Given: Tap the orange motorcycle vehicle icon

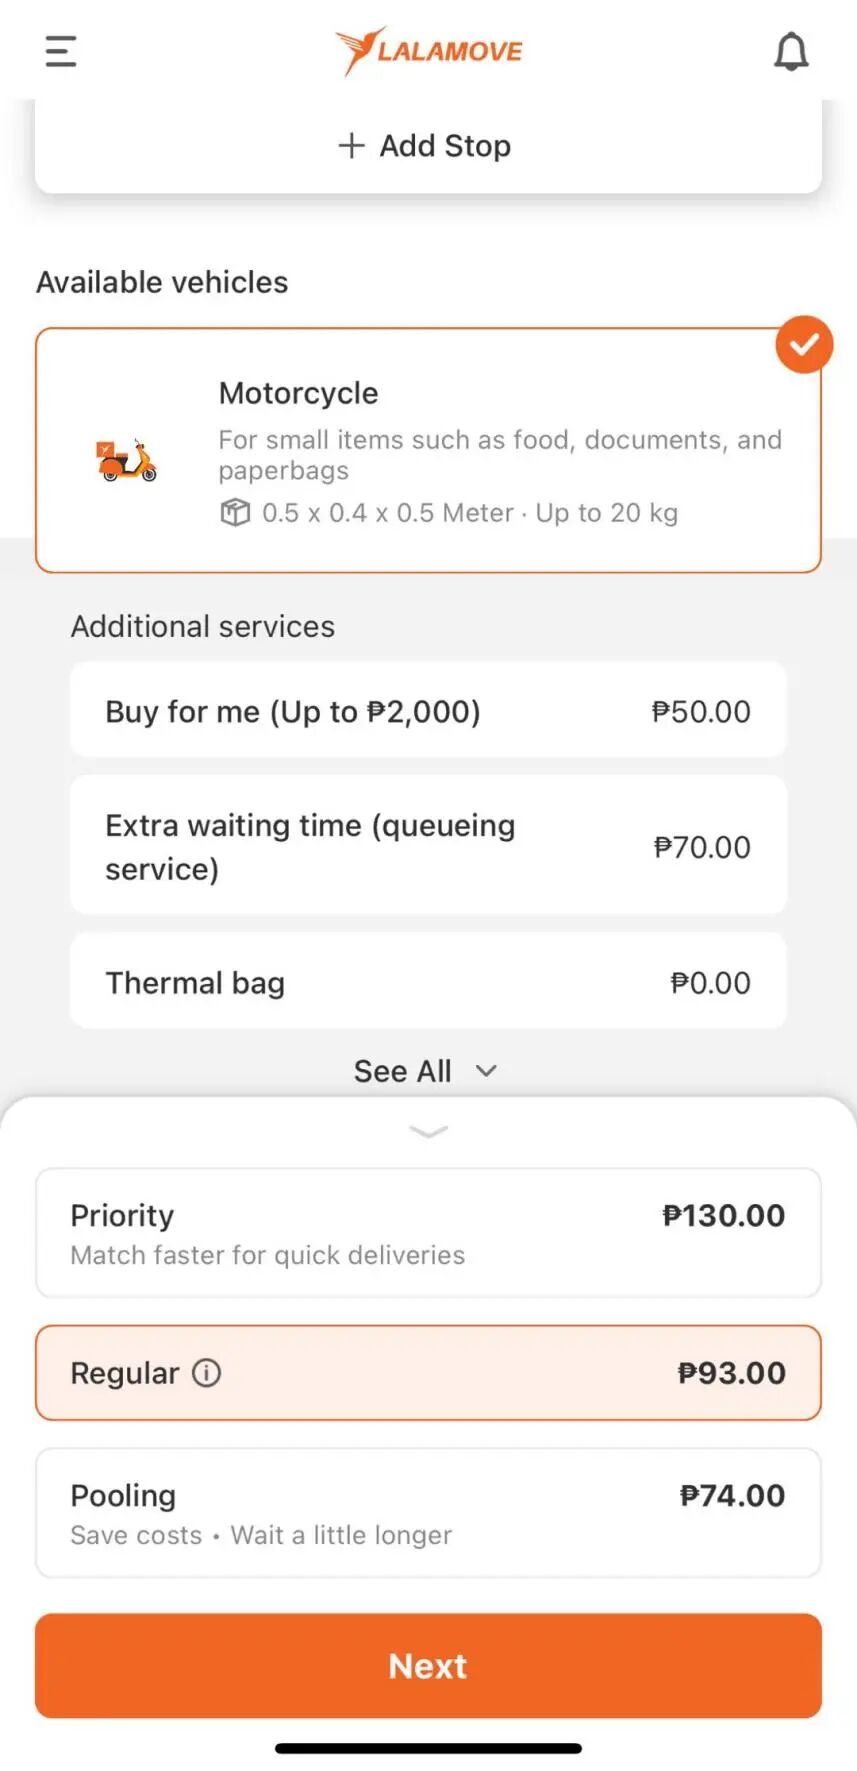Looking at the screenshot, I should (126, 460).
